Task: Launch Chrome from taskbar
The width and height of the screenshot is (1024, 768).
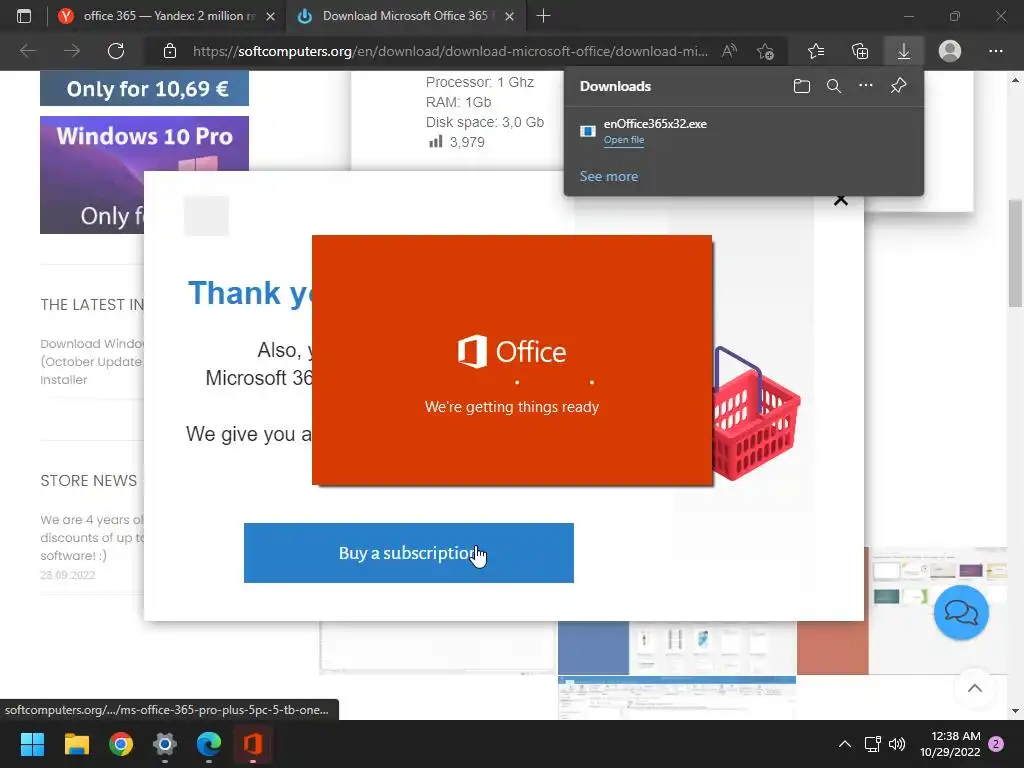Action: click(x=121, y=744)
